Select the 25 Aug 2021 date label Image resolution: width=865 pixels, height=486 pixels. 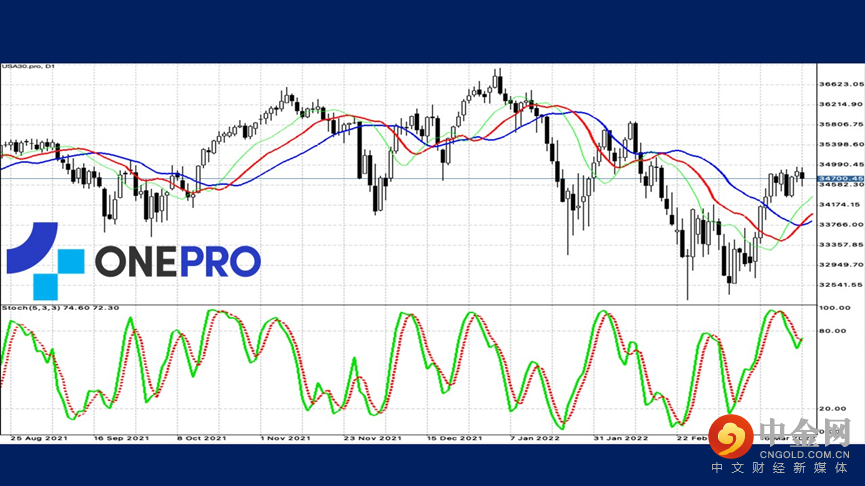(x=39, y=438)
